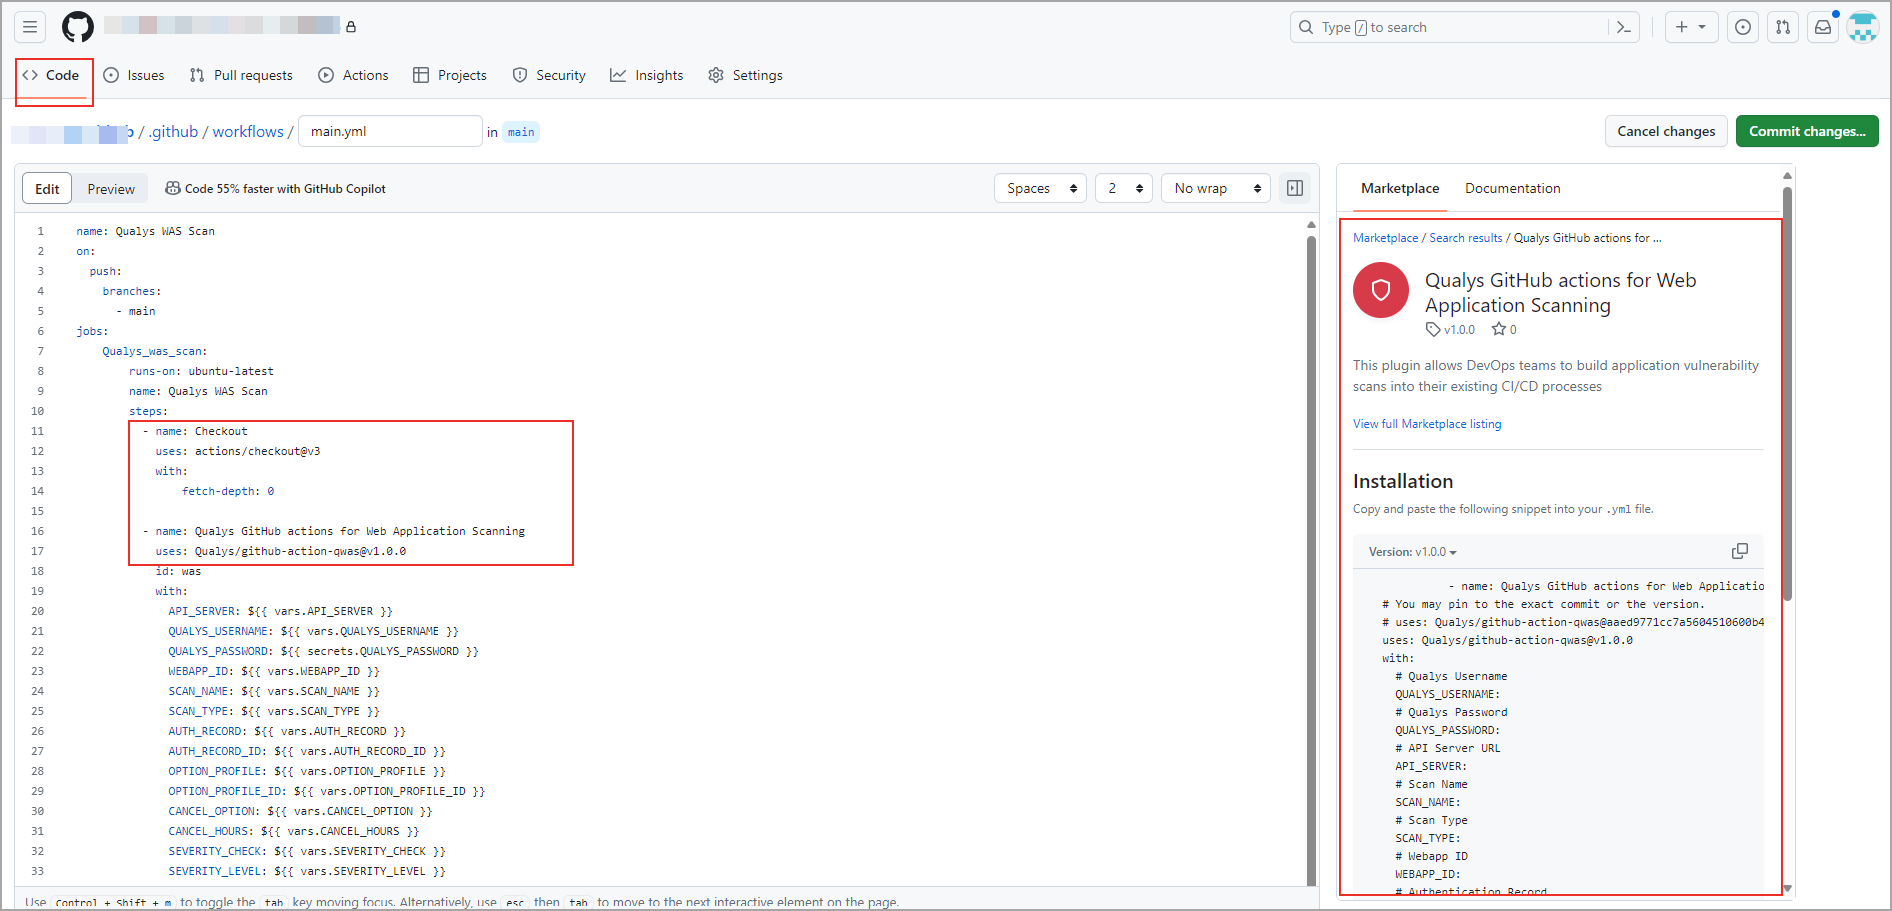Viewport: 1892px width, 911px height.
Task: Click line 1 'name: Qualys WAS Scan'
Action: pyautogui.click(x=145, y=231)
